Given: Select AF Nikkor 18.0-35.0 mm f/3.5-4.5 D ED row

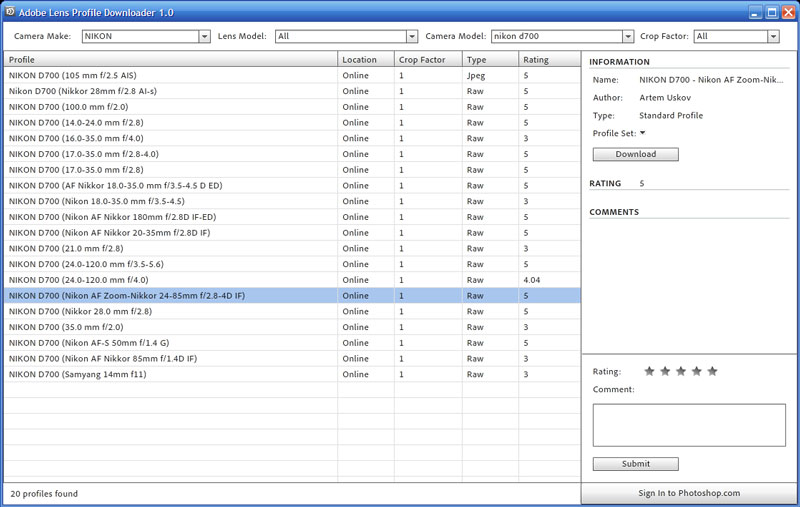Looking at the screenshot, I should click(292, 186).
